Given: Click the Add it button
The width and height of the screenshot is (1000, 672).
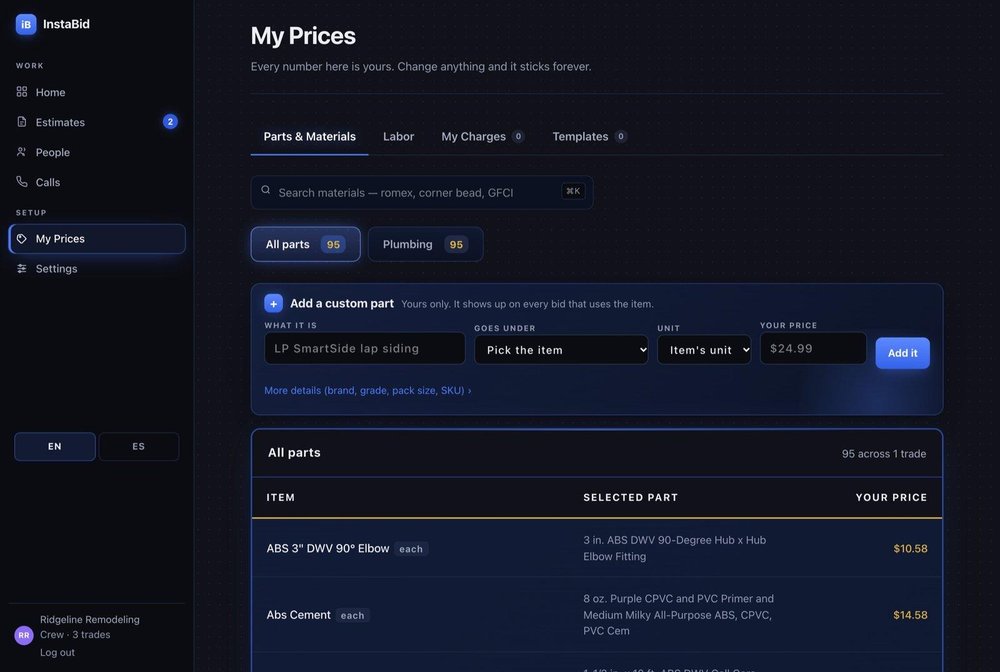Looking at the screenshot, I should pos(902,353).
